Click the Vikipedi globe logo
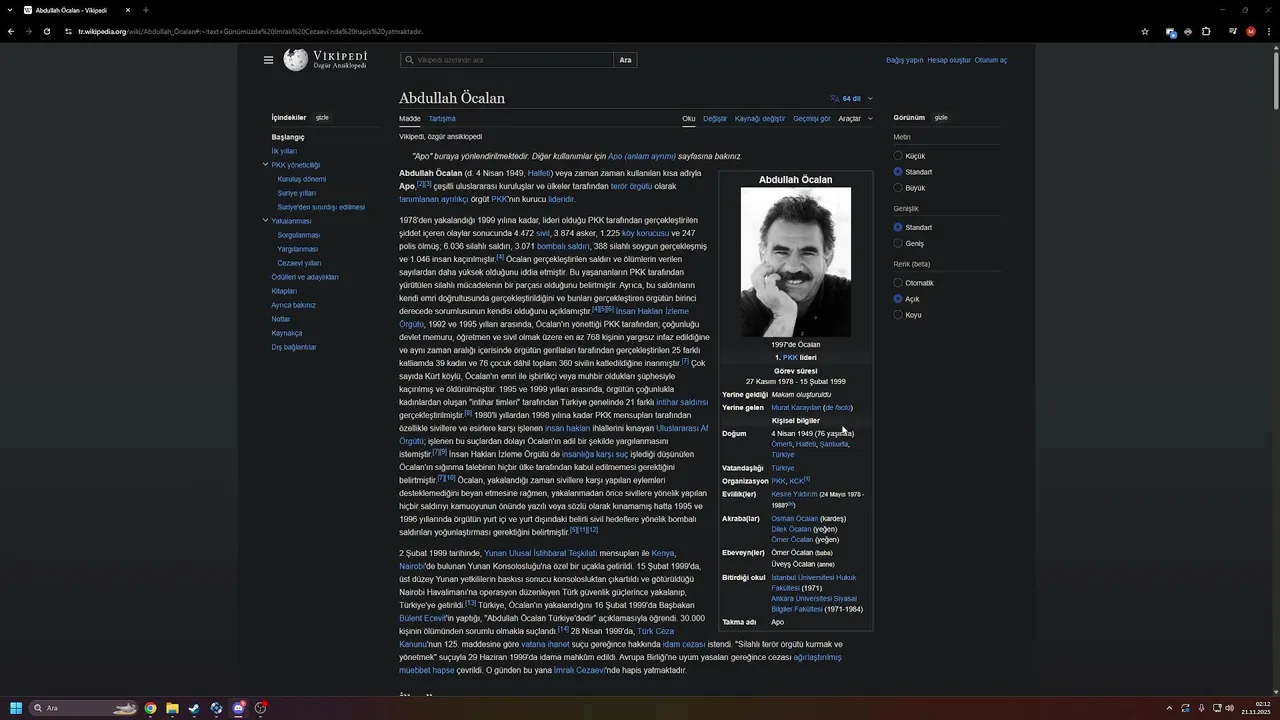 [295, 60]
